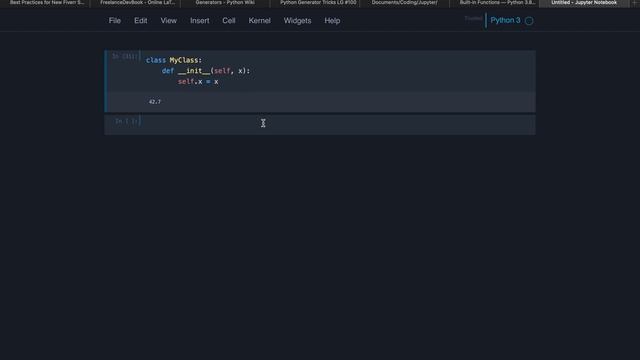
Task: Switch to the Best Practices for New Fiverr tab
Action: tap(47, 3)
